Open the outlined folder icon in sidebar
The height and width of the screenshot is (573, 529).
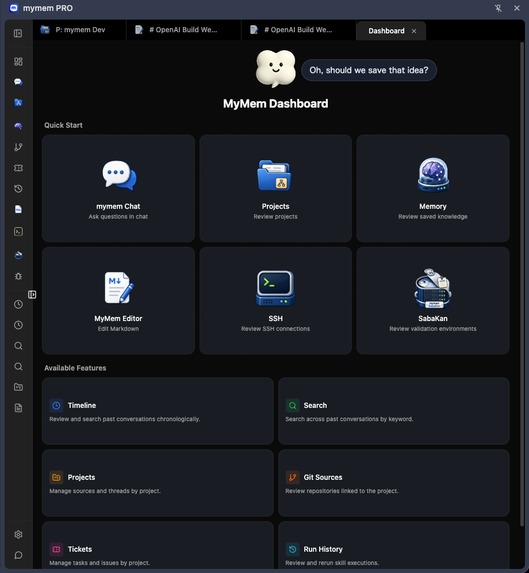pos(18,387)
